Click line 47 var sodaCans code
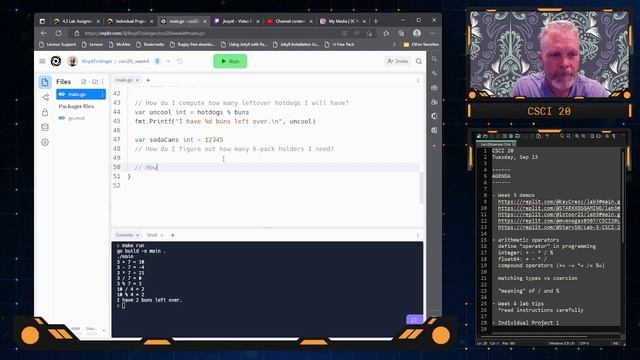 click(x=179, y=140)
